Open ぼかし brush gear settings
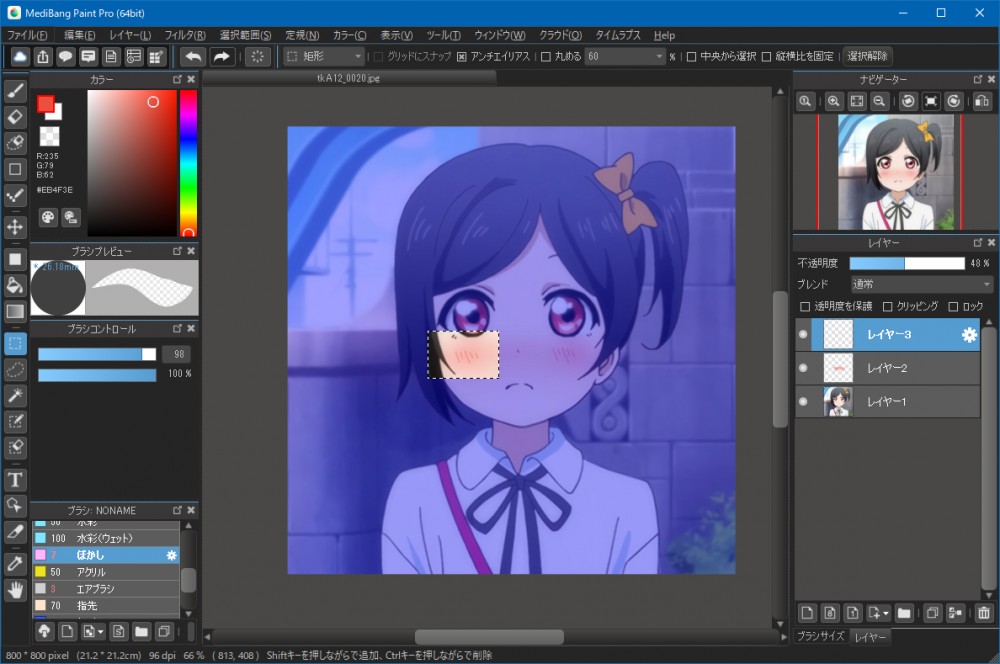The height and width of the screenshot is (664, 1000). click(171, 556)
